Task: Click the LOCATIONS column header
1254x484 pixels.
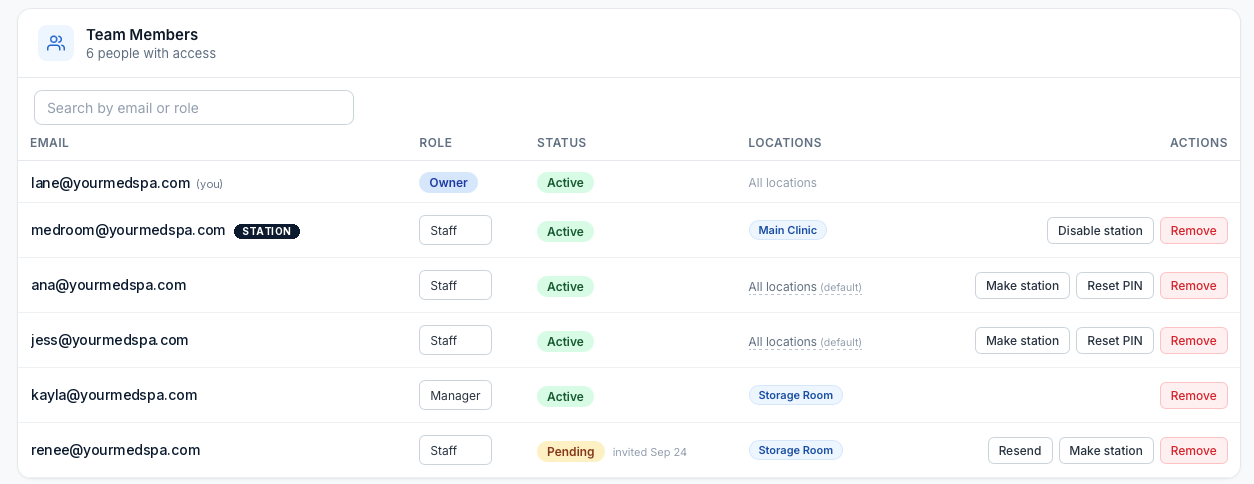Action: tap(785, 143)
